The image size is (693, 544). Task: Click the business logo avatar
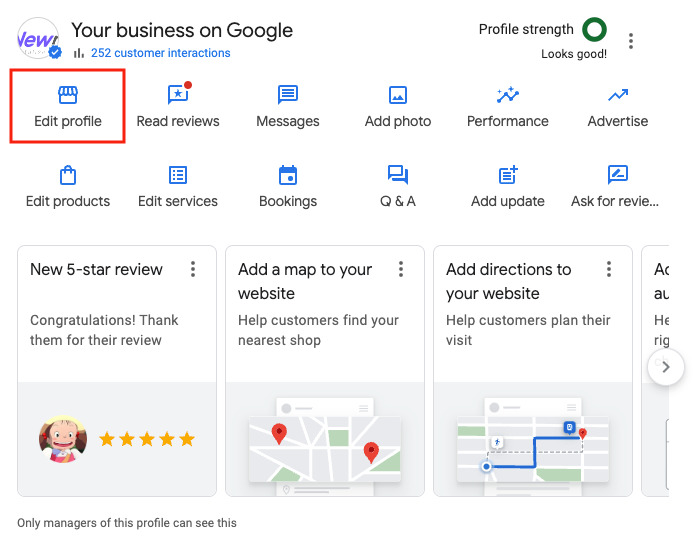click(x=38, y=38)
